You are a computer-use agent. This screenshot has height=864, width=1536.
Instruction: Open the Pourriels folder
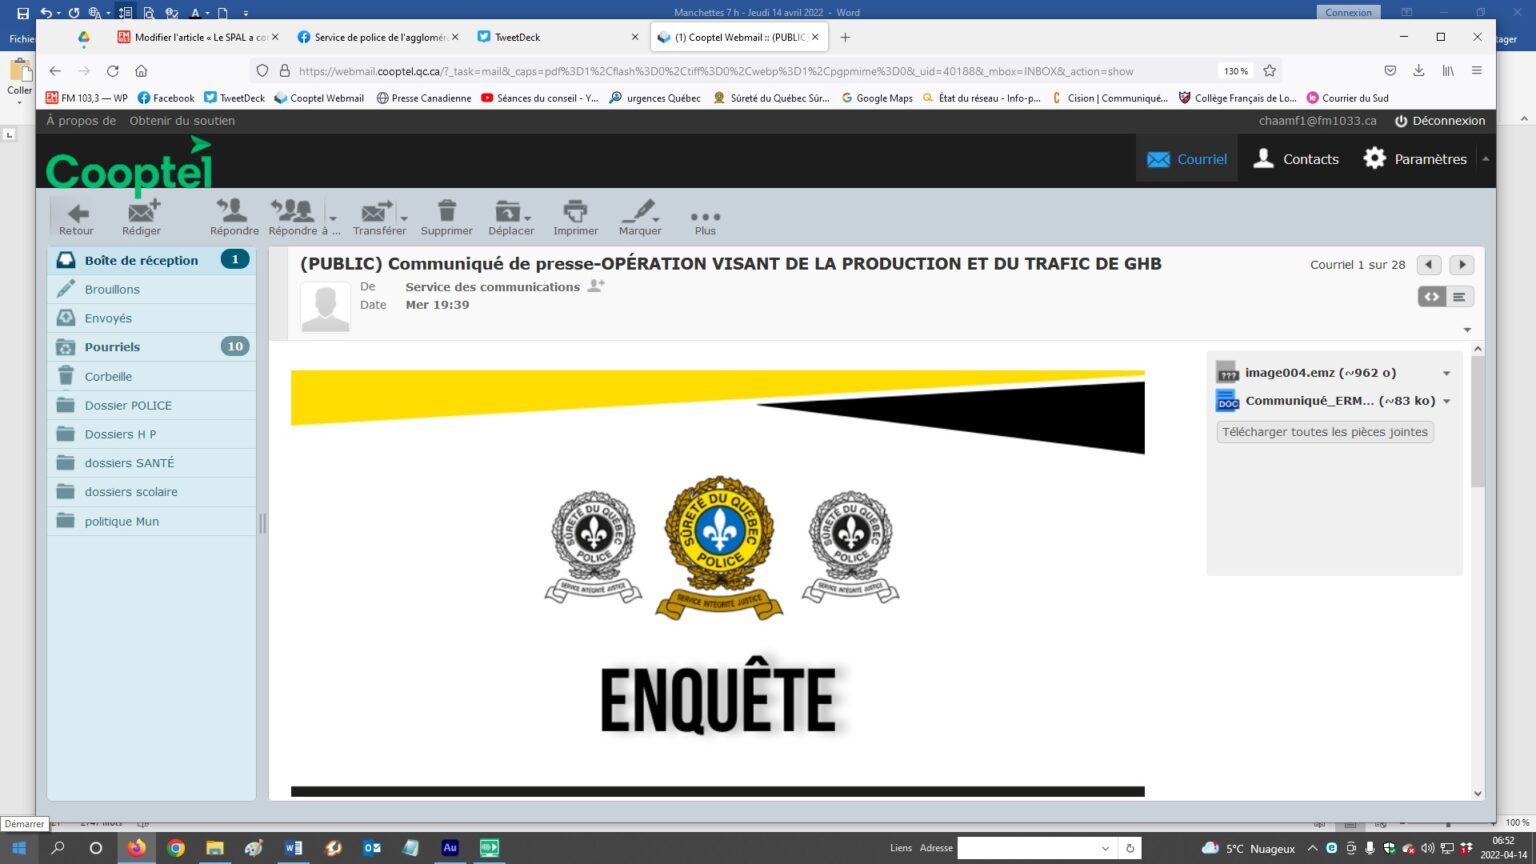pos(112,347)
